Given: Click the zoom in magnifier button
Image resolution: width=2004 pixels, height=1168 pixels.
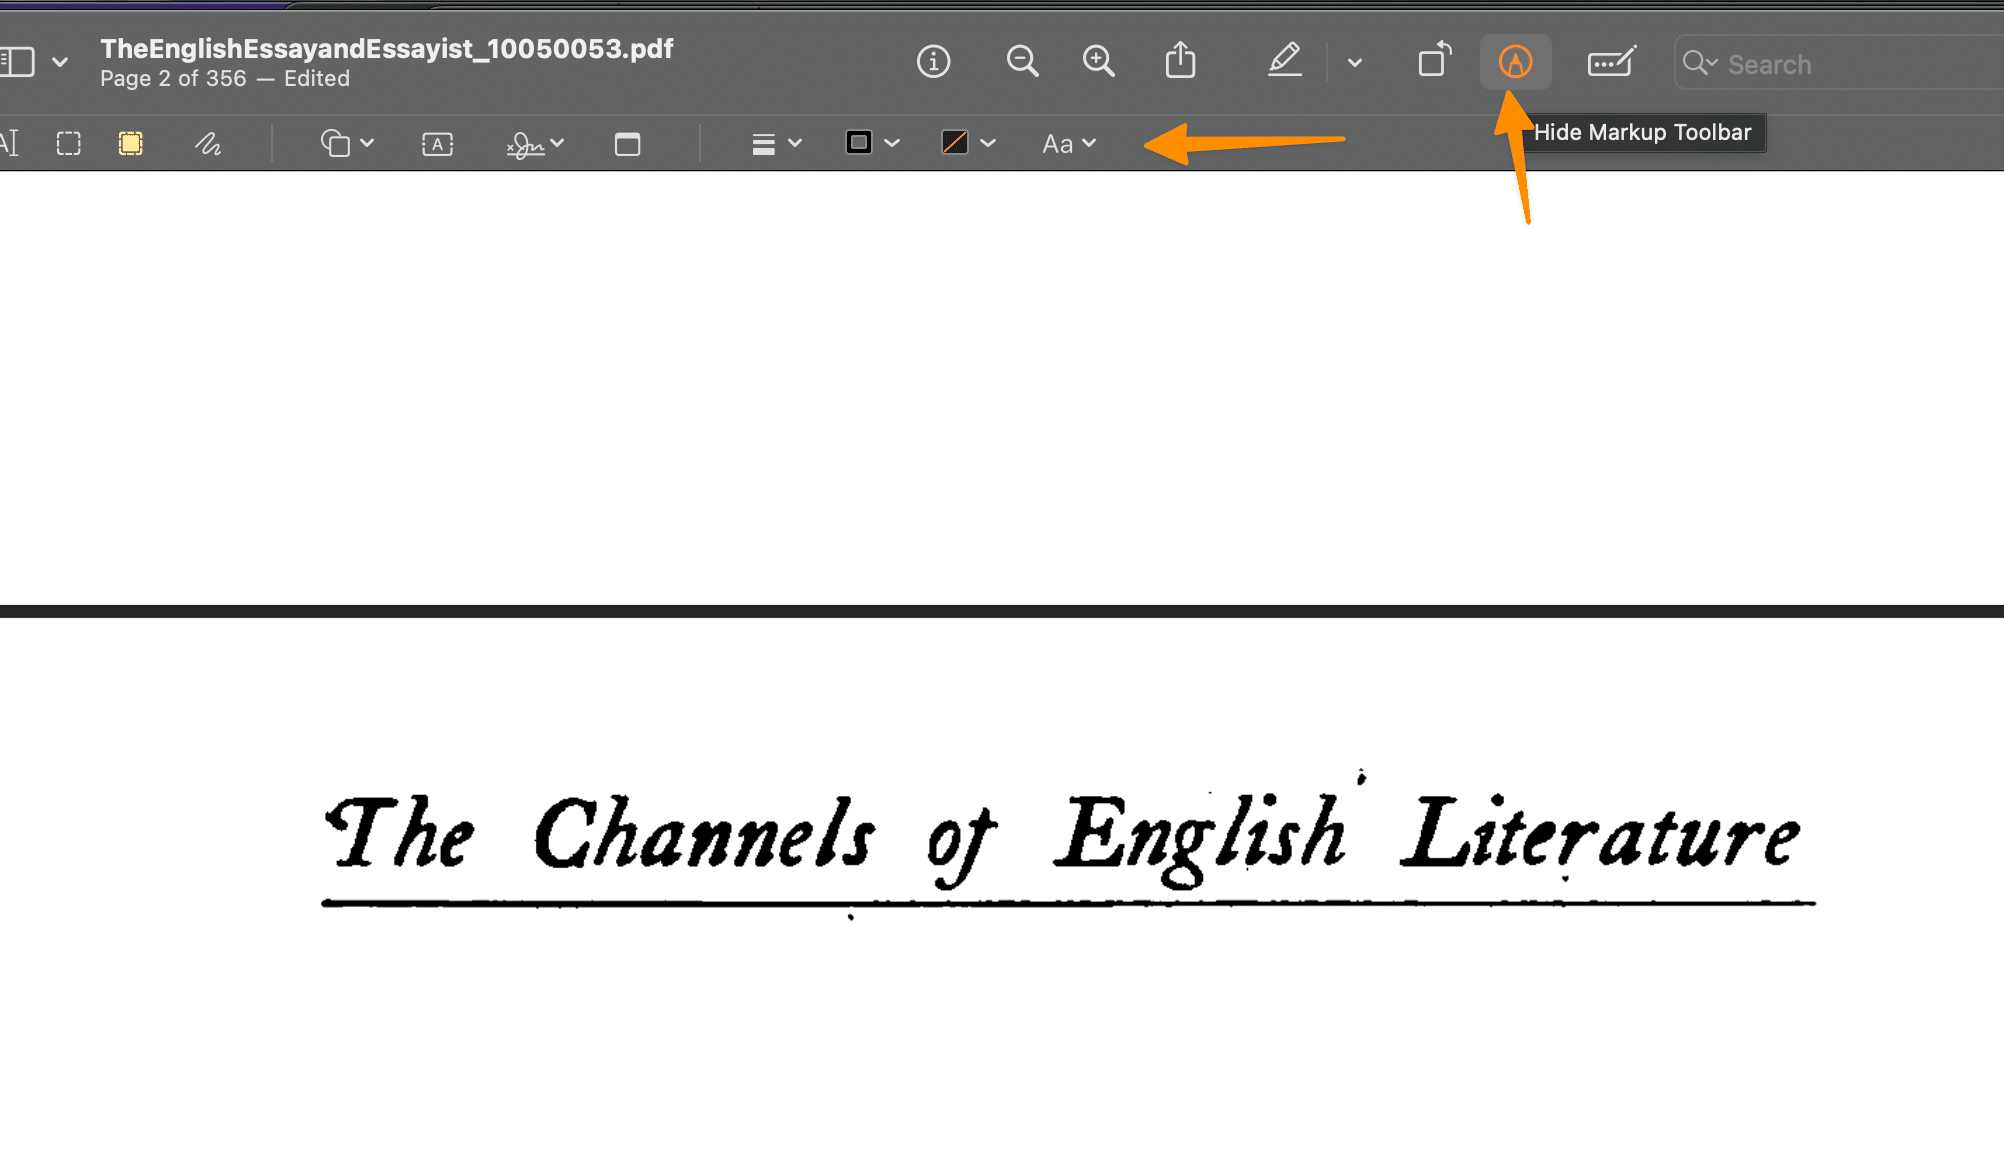Looking at the screenshot, I should click(x=1098, y=61).
